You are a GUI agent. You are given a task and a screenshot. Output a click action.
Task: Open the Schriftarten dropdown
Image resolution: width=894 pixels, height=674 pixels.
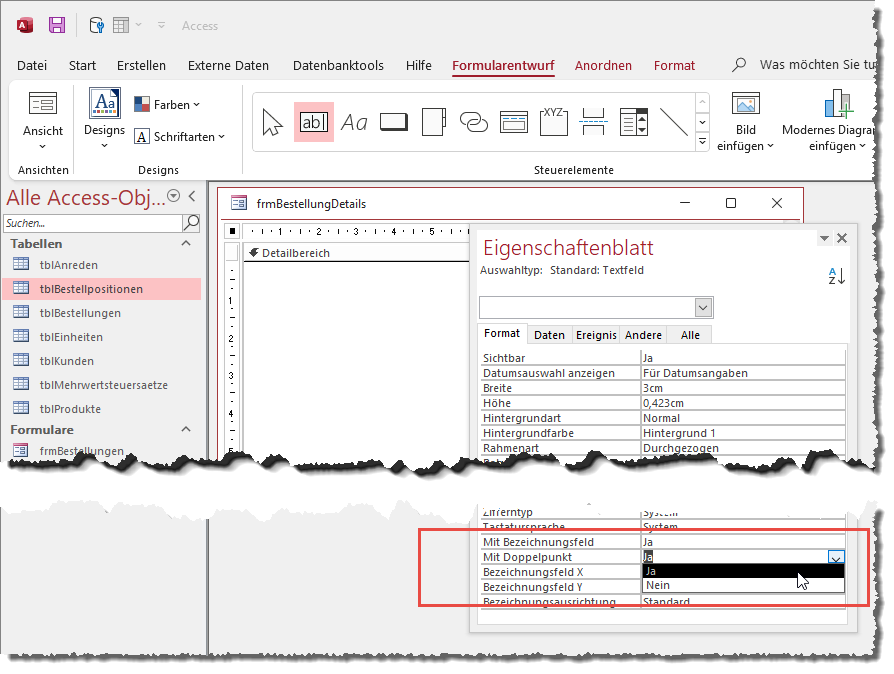coord(180,136)
